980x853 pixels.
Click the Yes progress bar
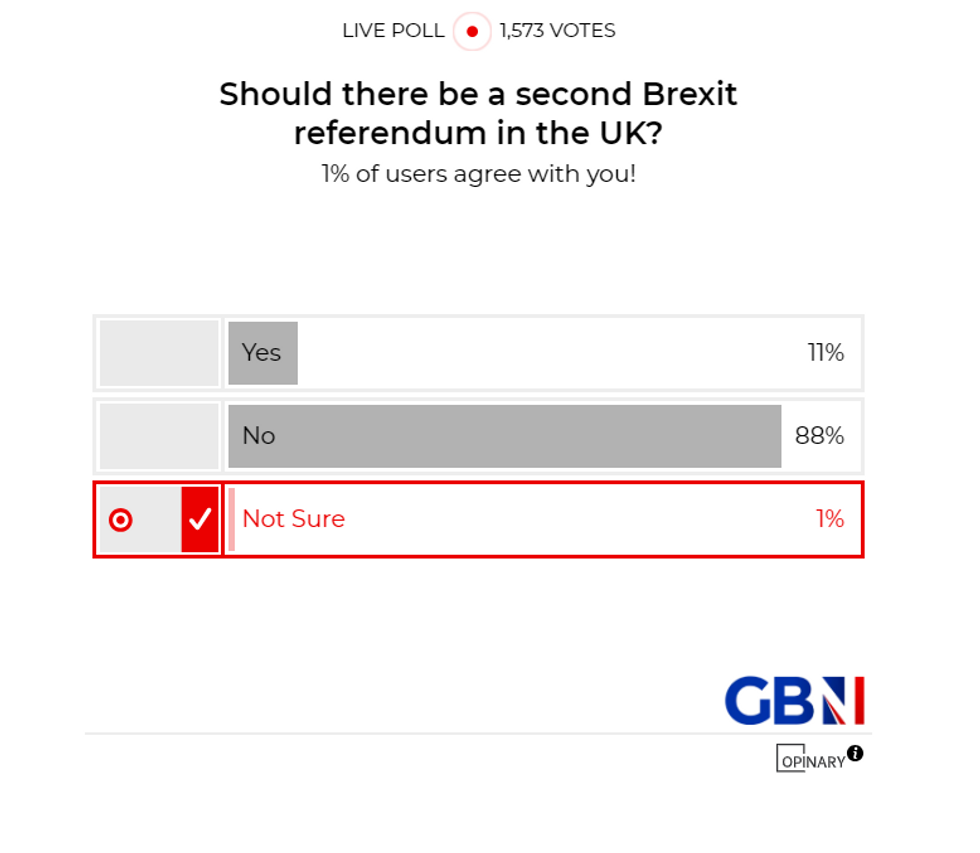[x=262, y=352]
